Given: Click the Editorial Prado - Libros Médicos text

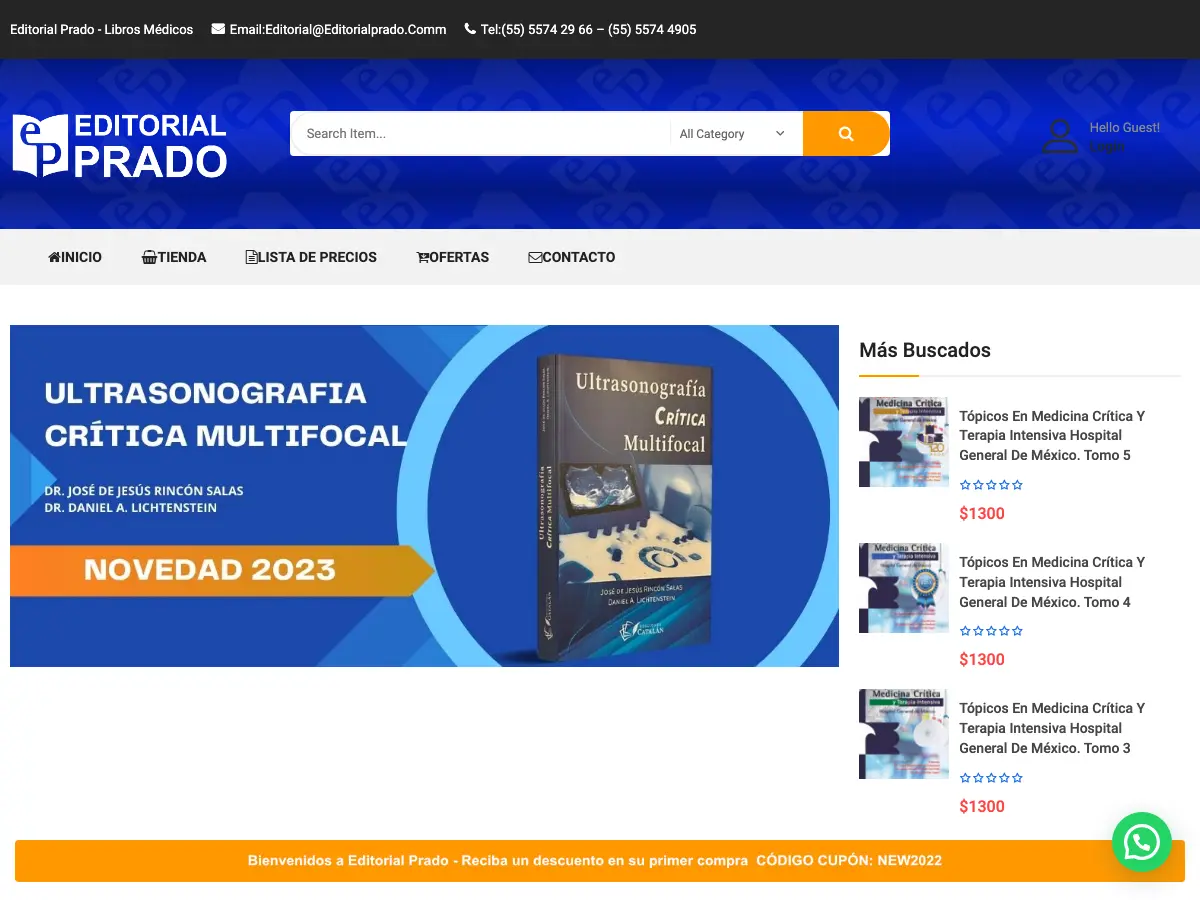Looking at the screenshot, I should tap(102, 29).
